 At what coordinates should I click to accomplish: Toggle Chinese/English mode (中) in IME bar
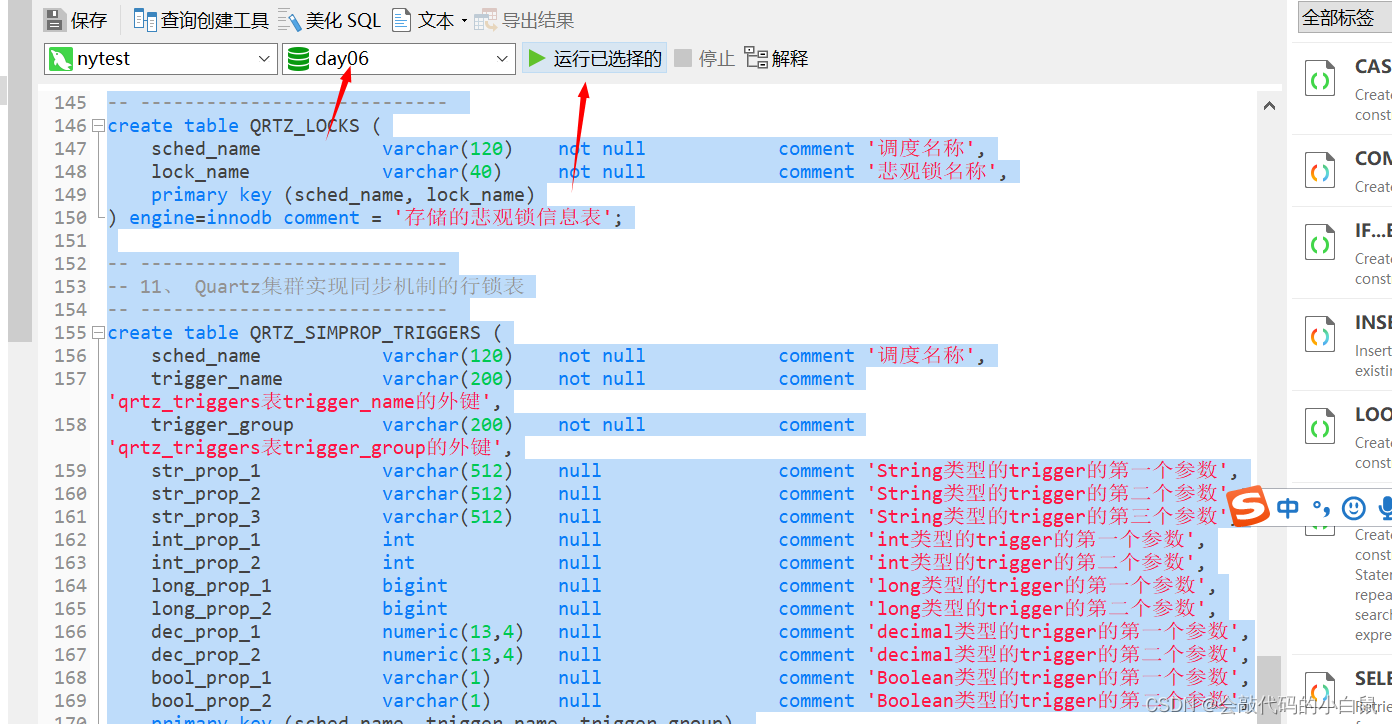pos(1288,508)
